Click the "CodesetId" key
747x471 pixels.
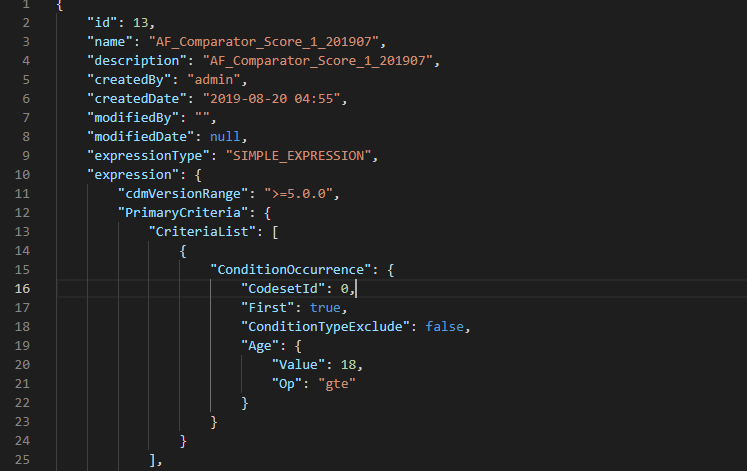click(283, 289)
